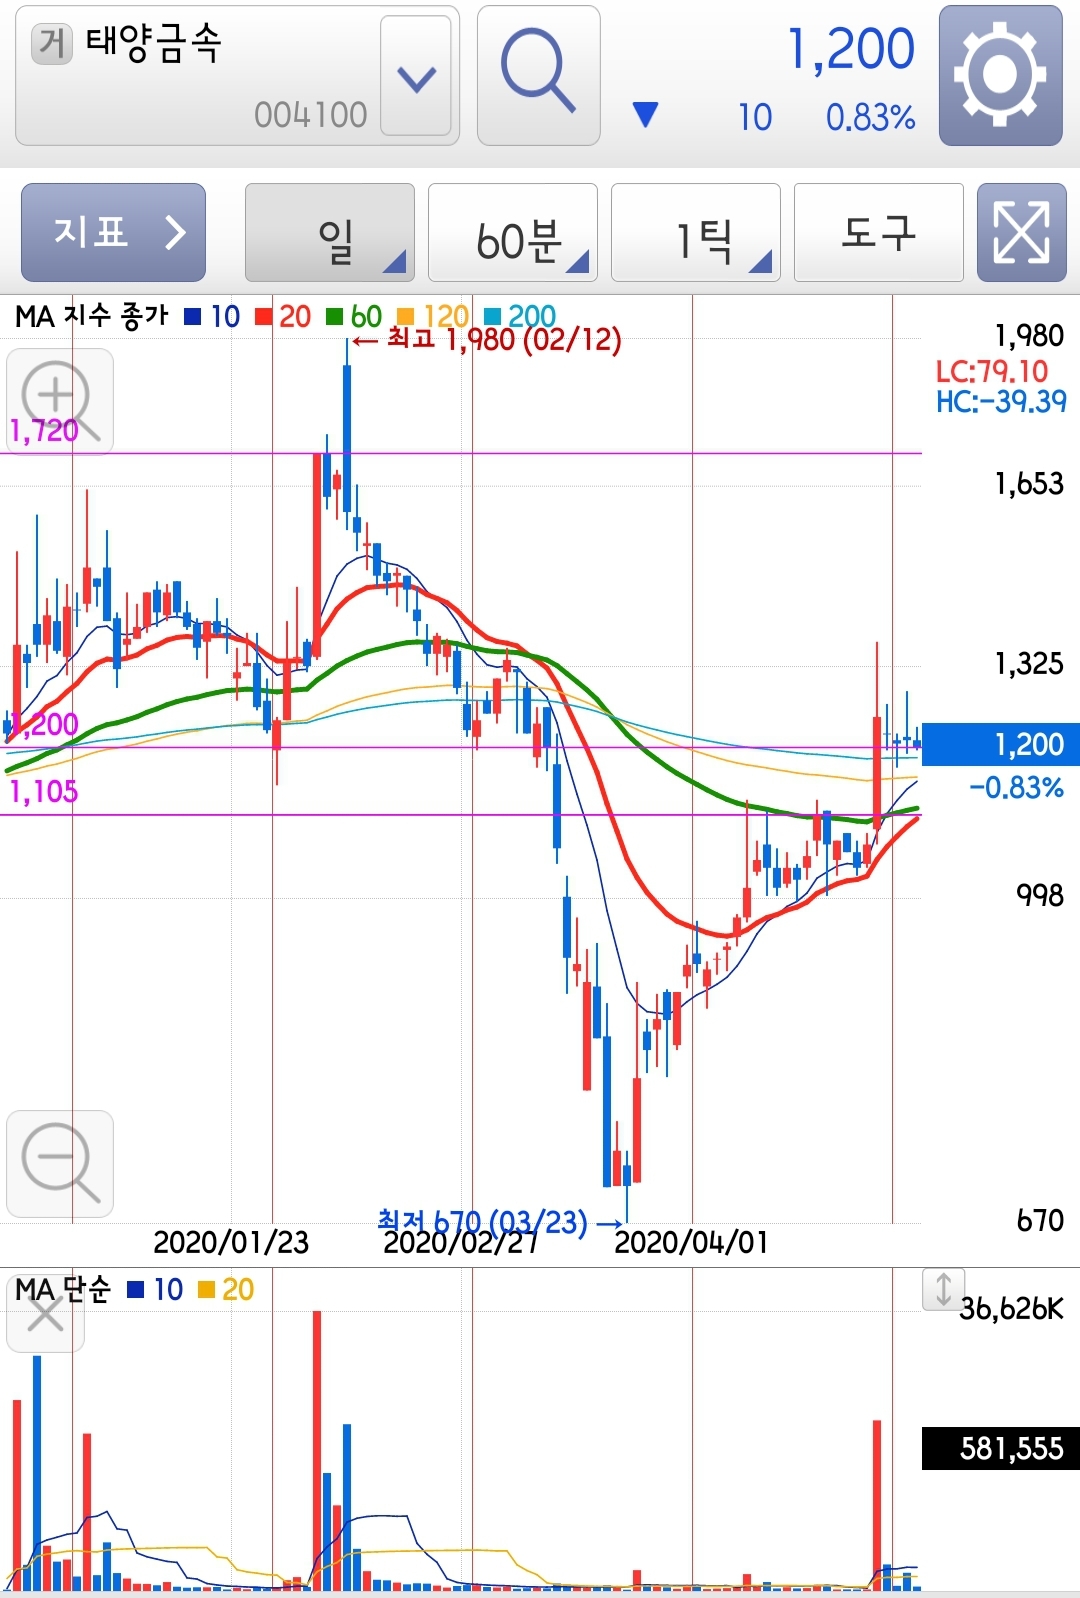Click the MA 60 green legend swatch

pos(335,317)
